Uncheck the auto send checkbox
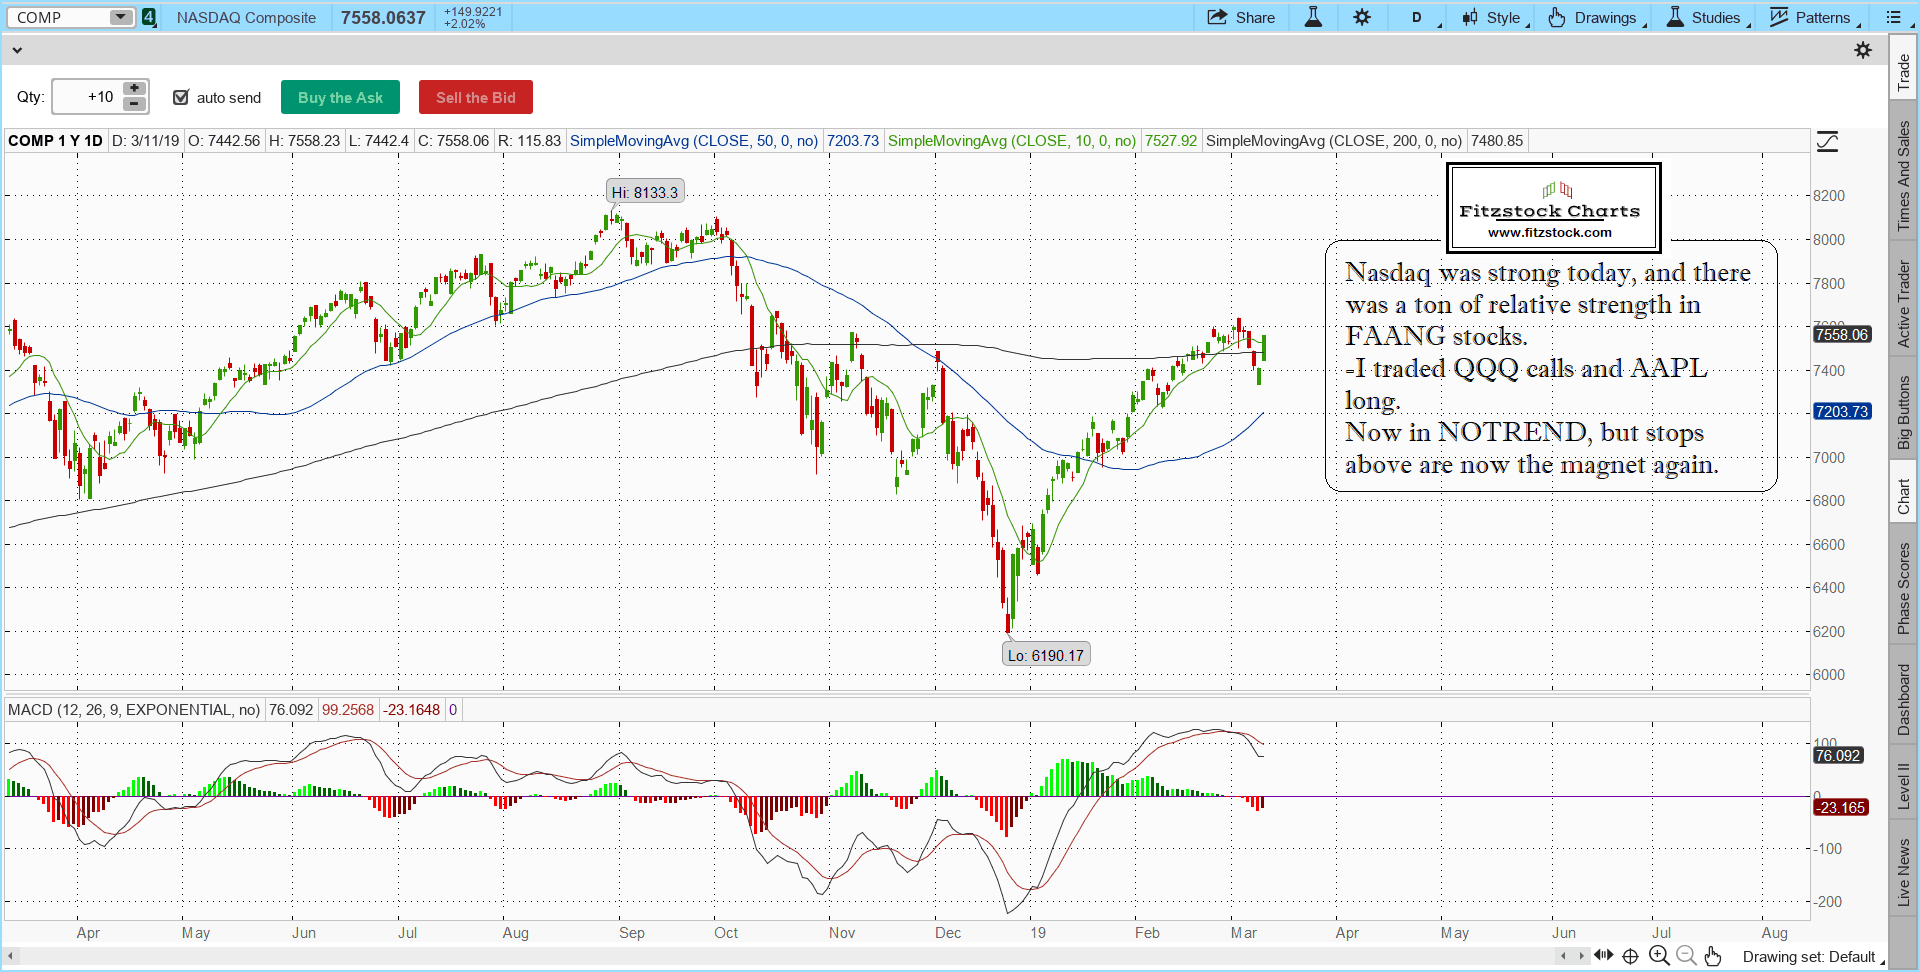The height and width of the screenshot is (972, 1920). tap(181, 97)
